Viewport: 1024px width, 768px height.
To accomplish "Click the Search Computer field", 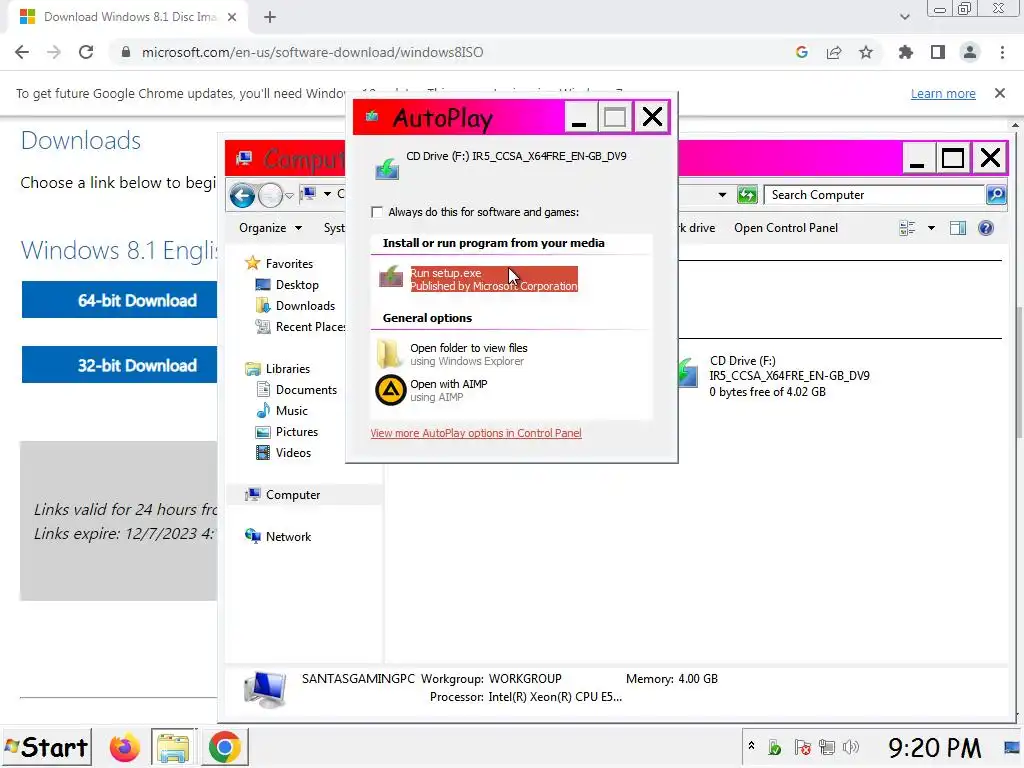I will click(x=874, y=195).
